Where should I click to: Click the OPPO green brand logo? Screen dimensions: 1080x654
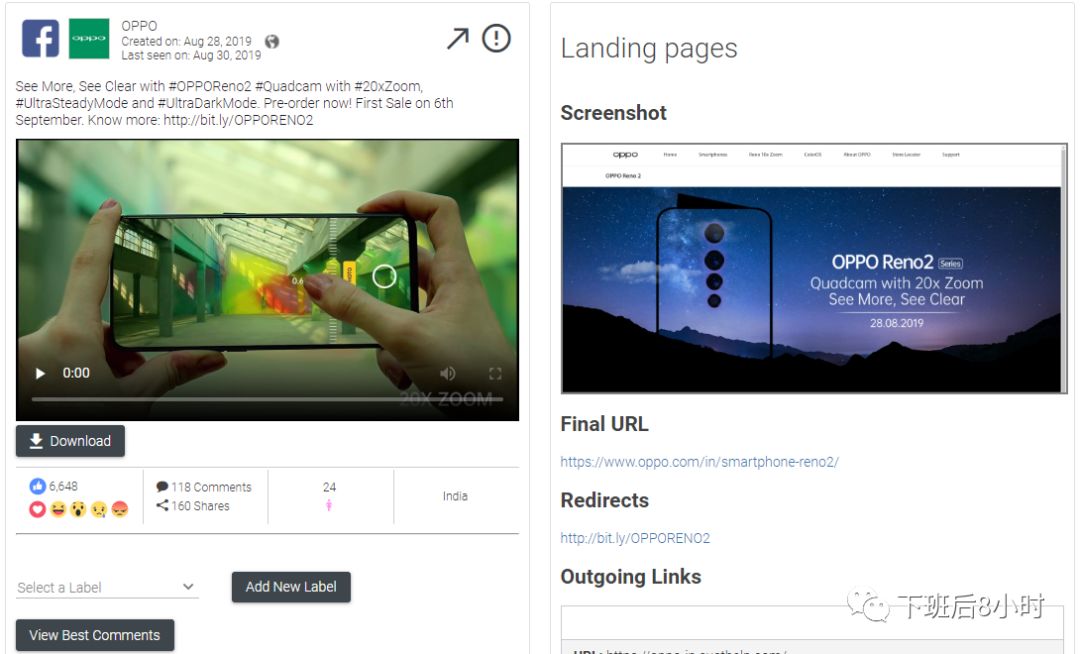click(89, 39)
